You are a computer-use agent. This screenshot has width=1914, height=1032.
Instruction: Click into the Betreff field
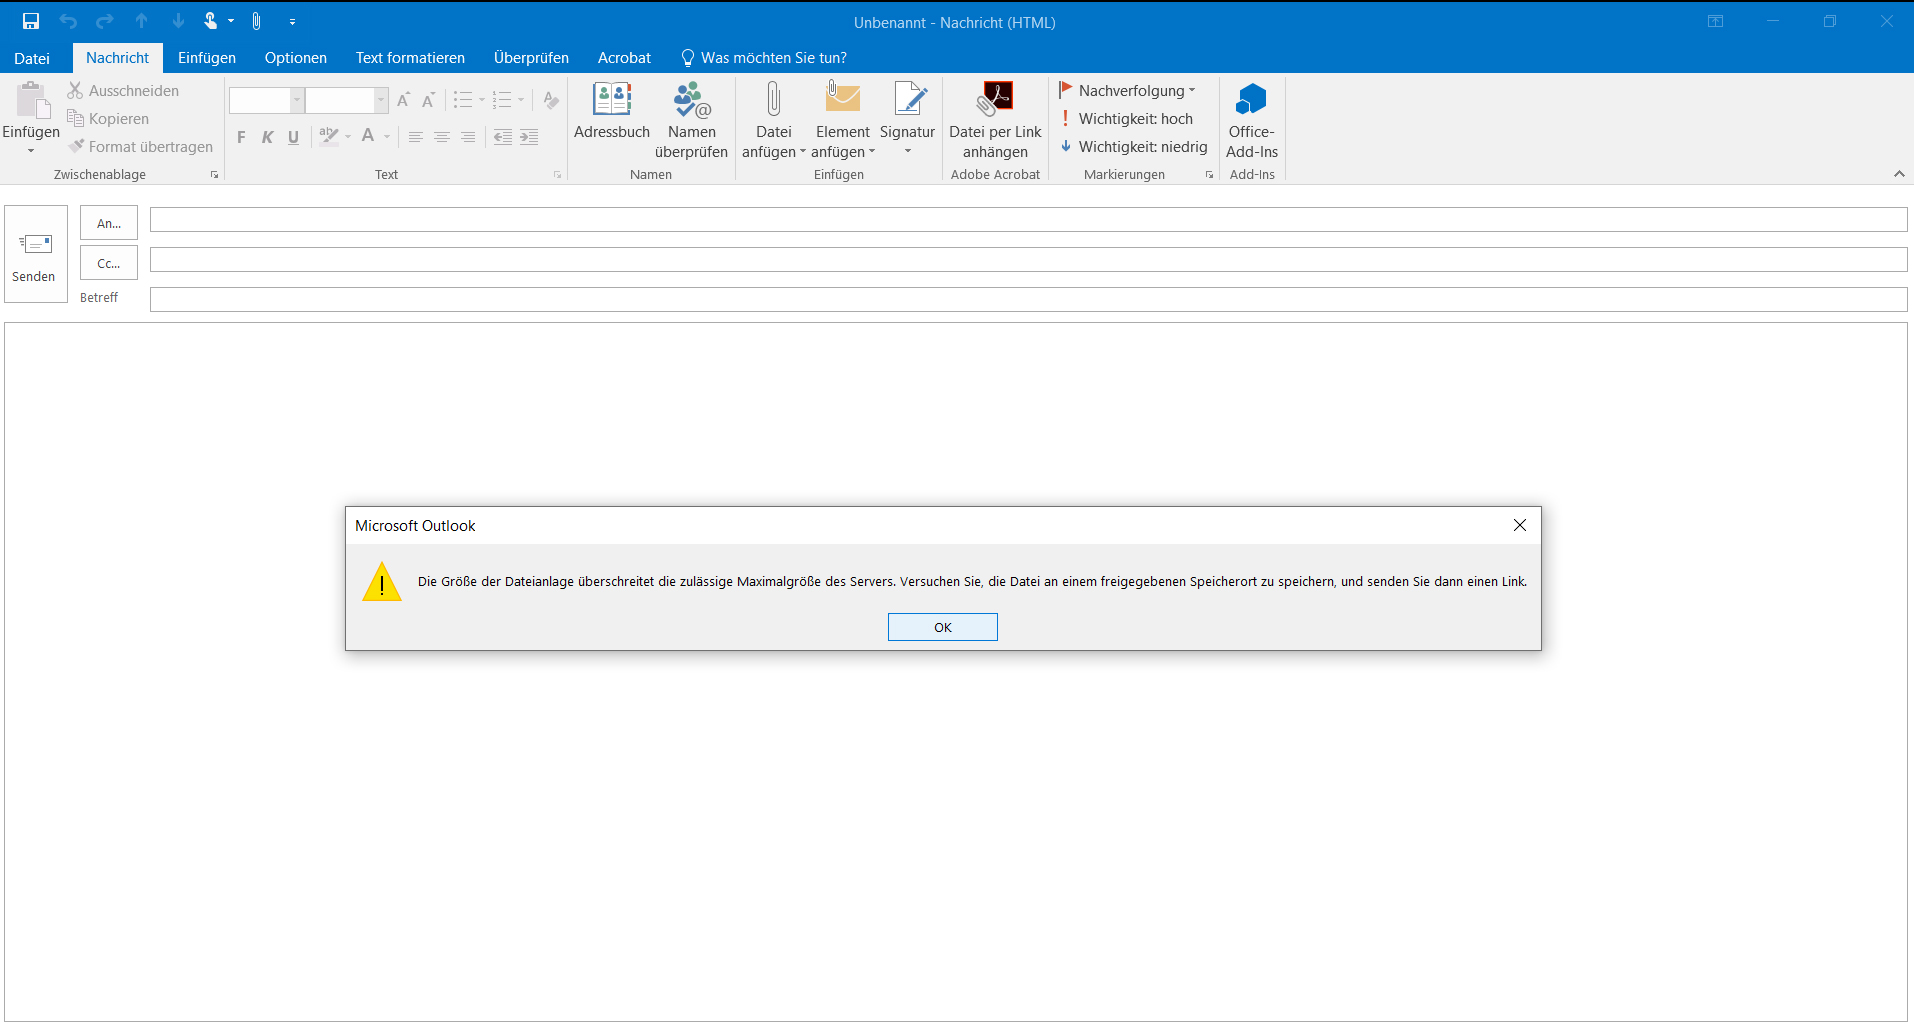click(1028, 299)
